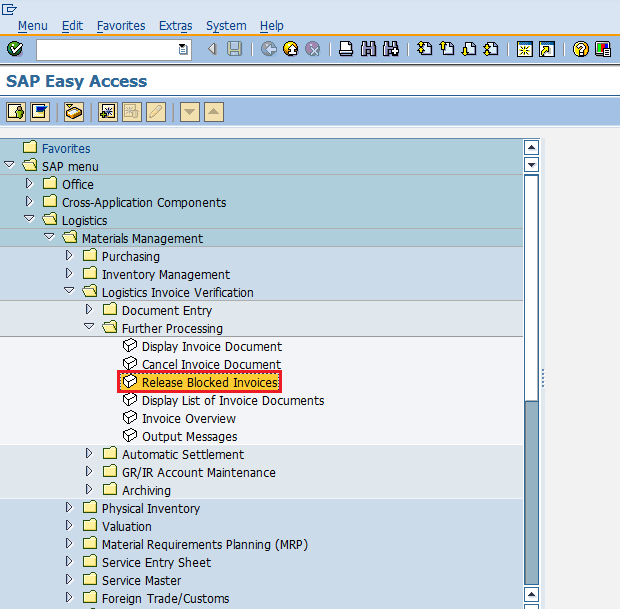Screen dimensions: 620x609
Task: Click Add to Favorites icon
Action: (108, 112)
